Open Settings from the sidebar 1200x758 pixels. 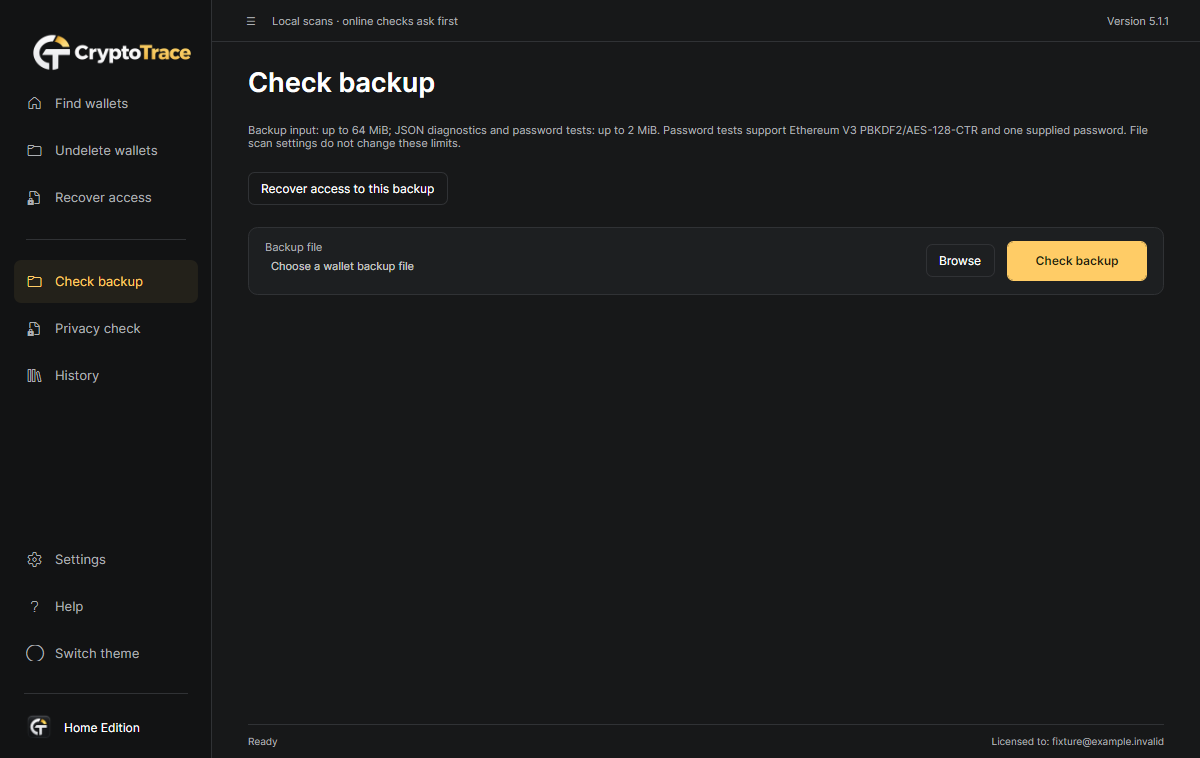click(106, 559)
